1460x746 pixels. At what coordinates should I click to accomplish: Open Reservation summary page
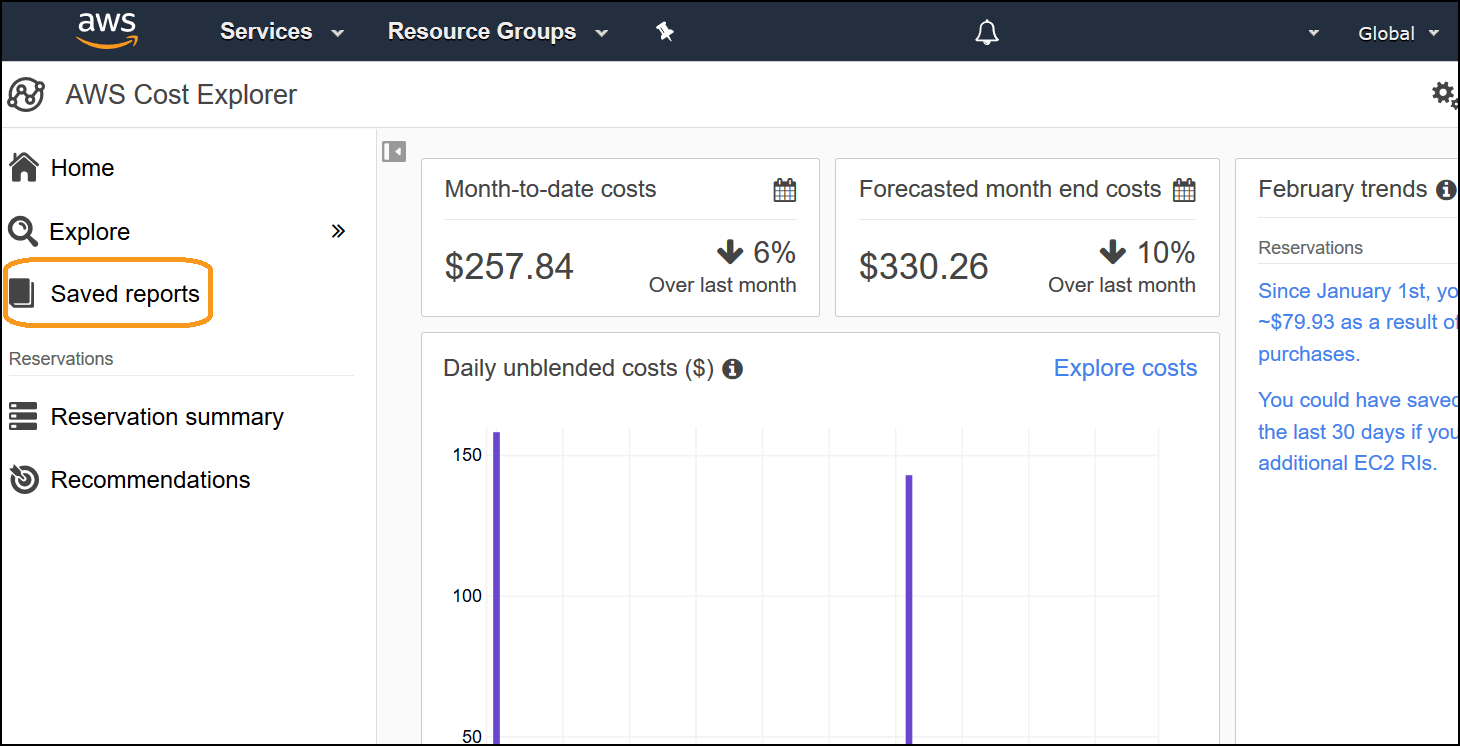pos(167,417)
